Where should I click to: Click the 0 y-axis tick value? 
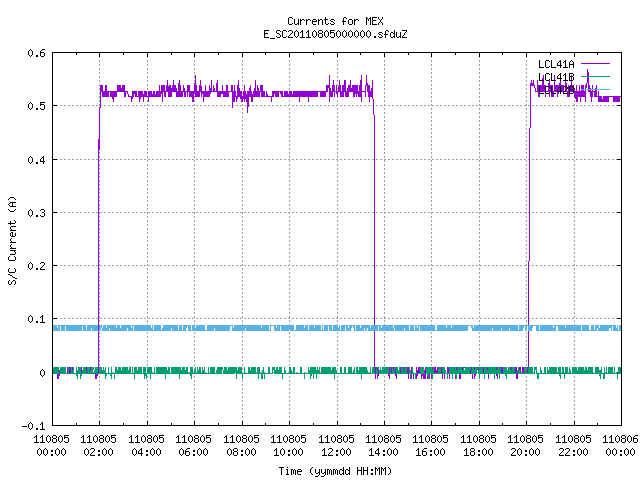tap(42, 373)
